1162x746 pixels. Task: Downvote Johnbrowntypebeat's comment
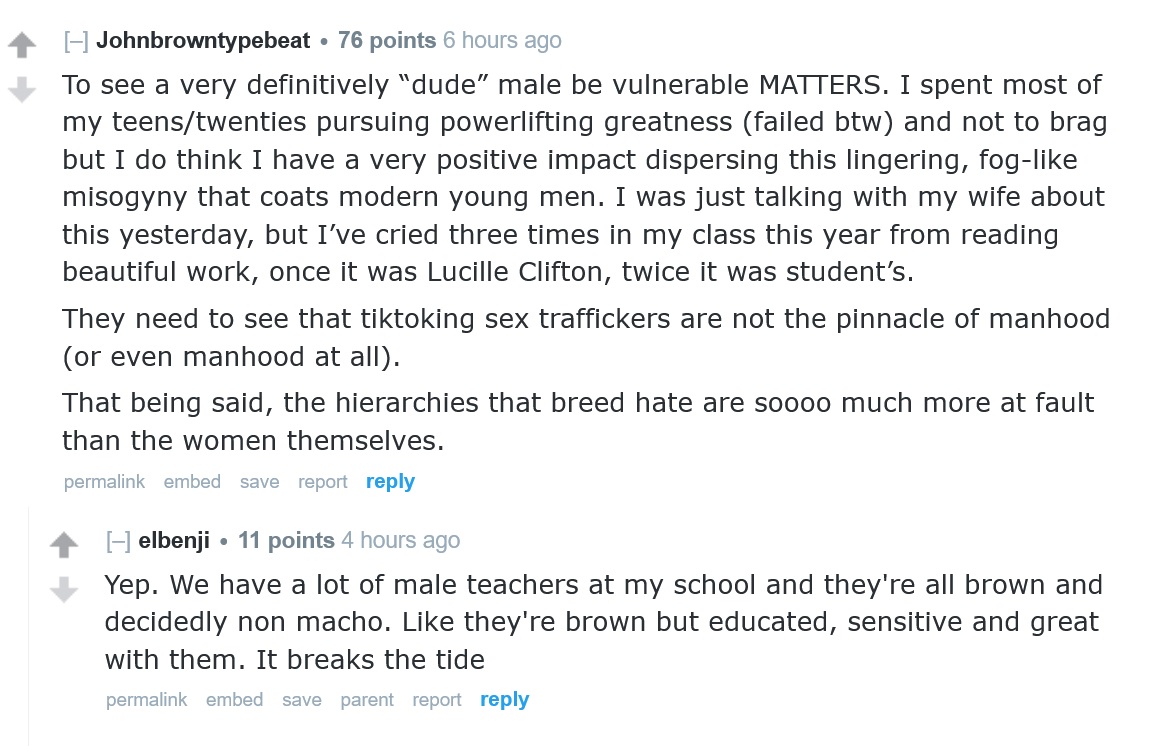(21, 91)
